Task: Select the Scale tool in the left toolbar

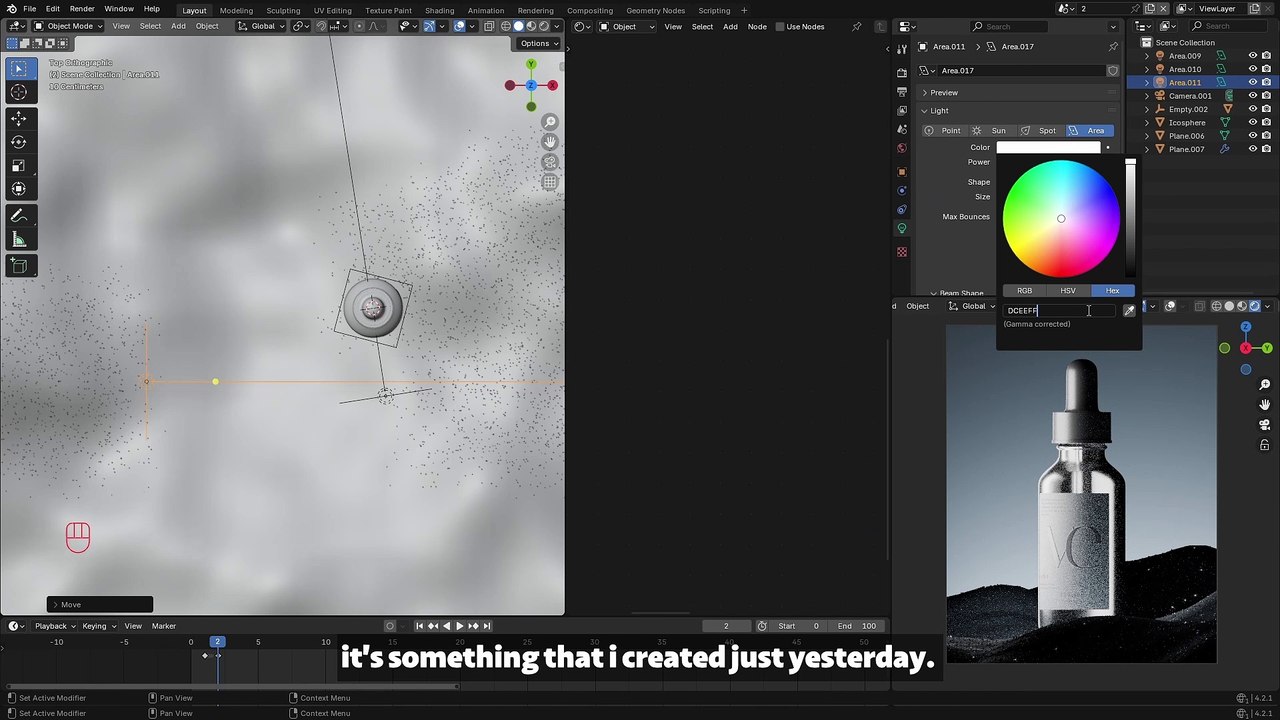Action: [x=18, y=165]
